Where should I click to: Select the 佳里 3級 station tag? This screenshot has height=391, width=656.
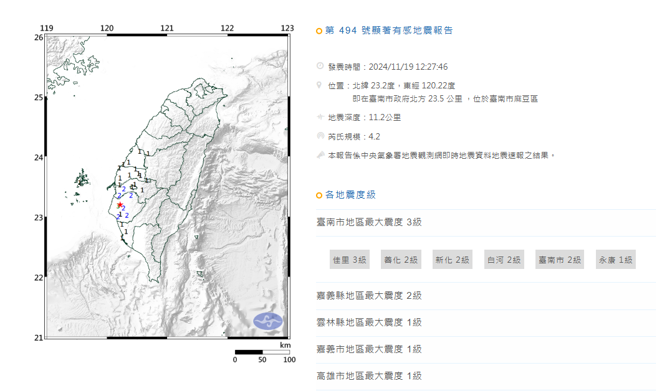point(349,260)
